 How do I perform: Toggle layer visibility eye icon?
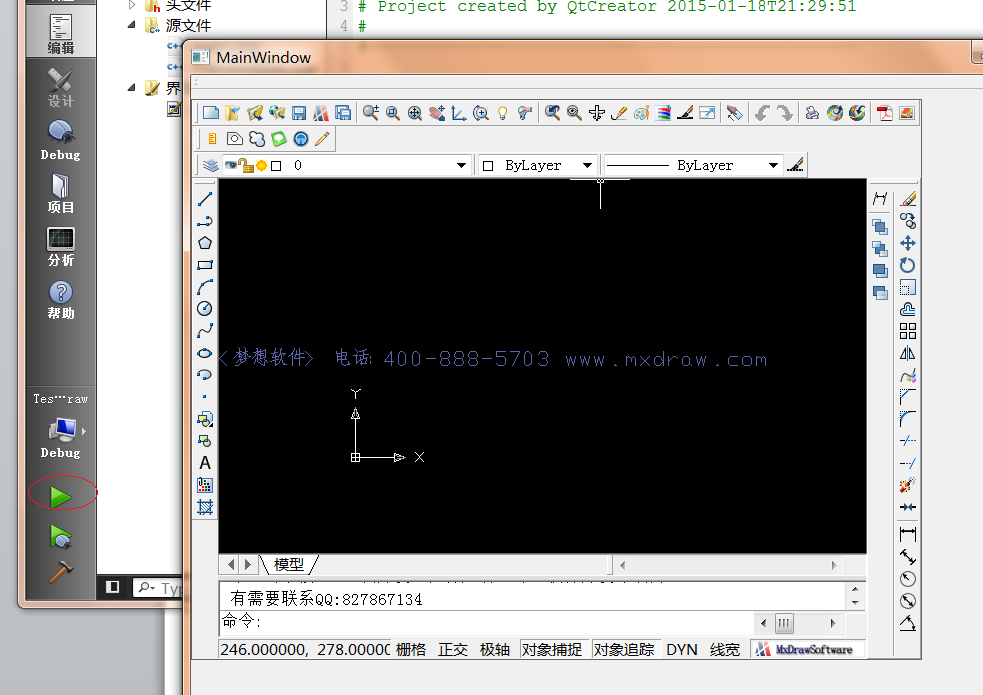tap(231, 165)
